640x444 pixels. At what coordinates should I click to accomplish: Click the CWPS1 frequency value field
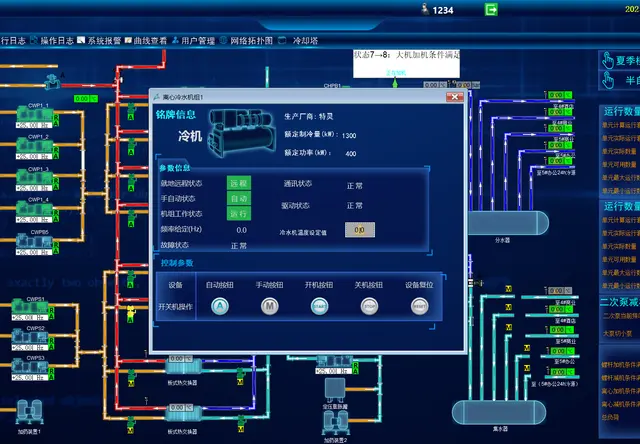(30, 318)
